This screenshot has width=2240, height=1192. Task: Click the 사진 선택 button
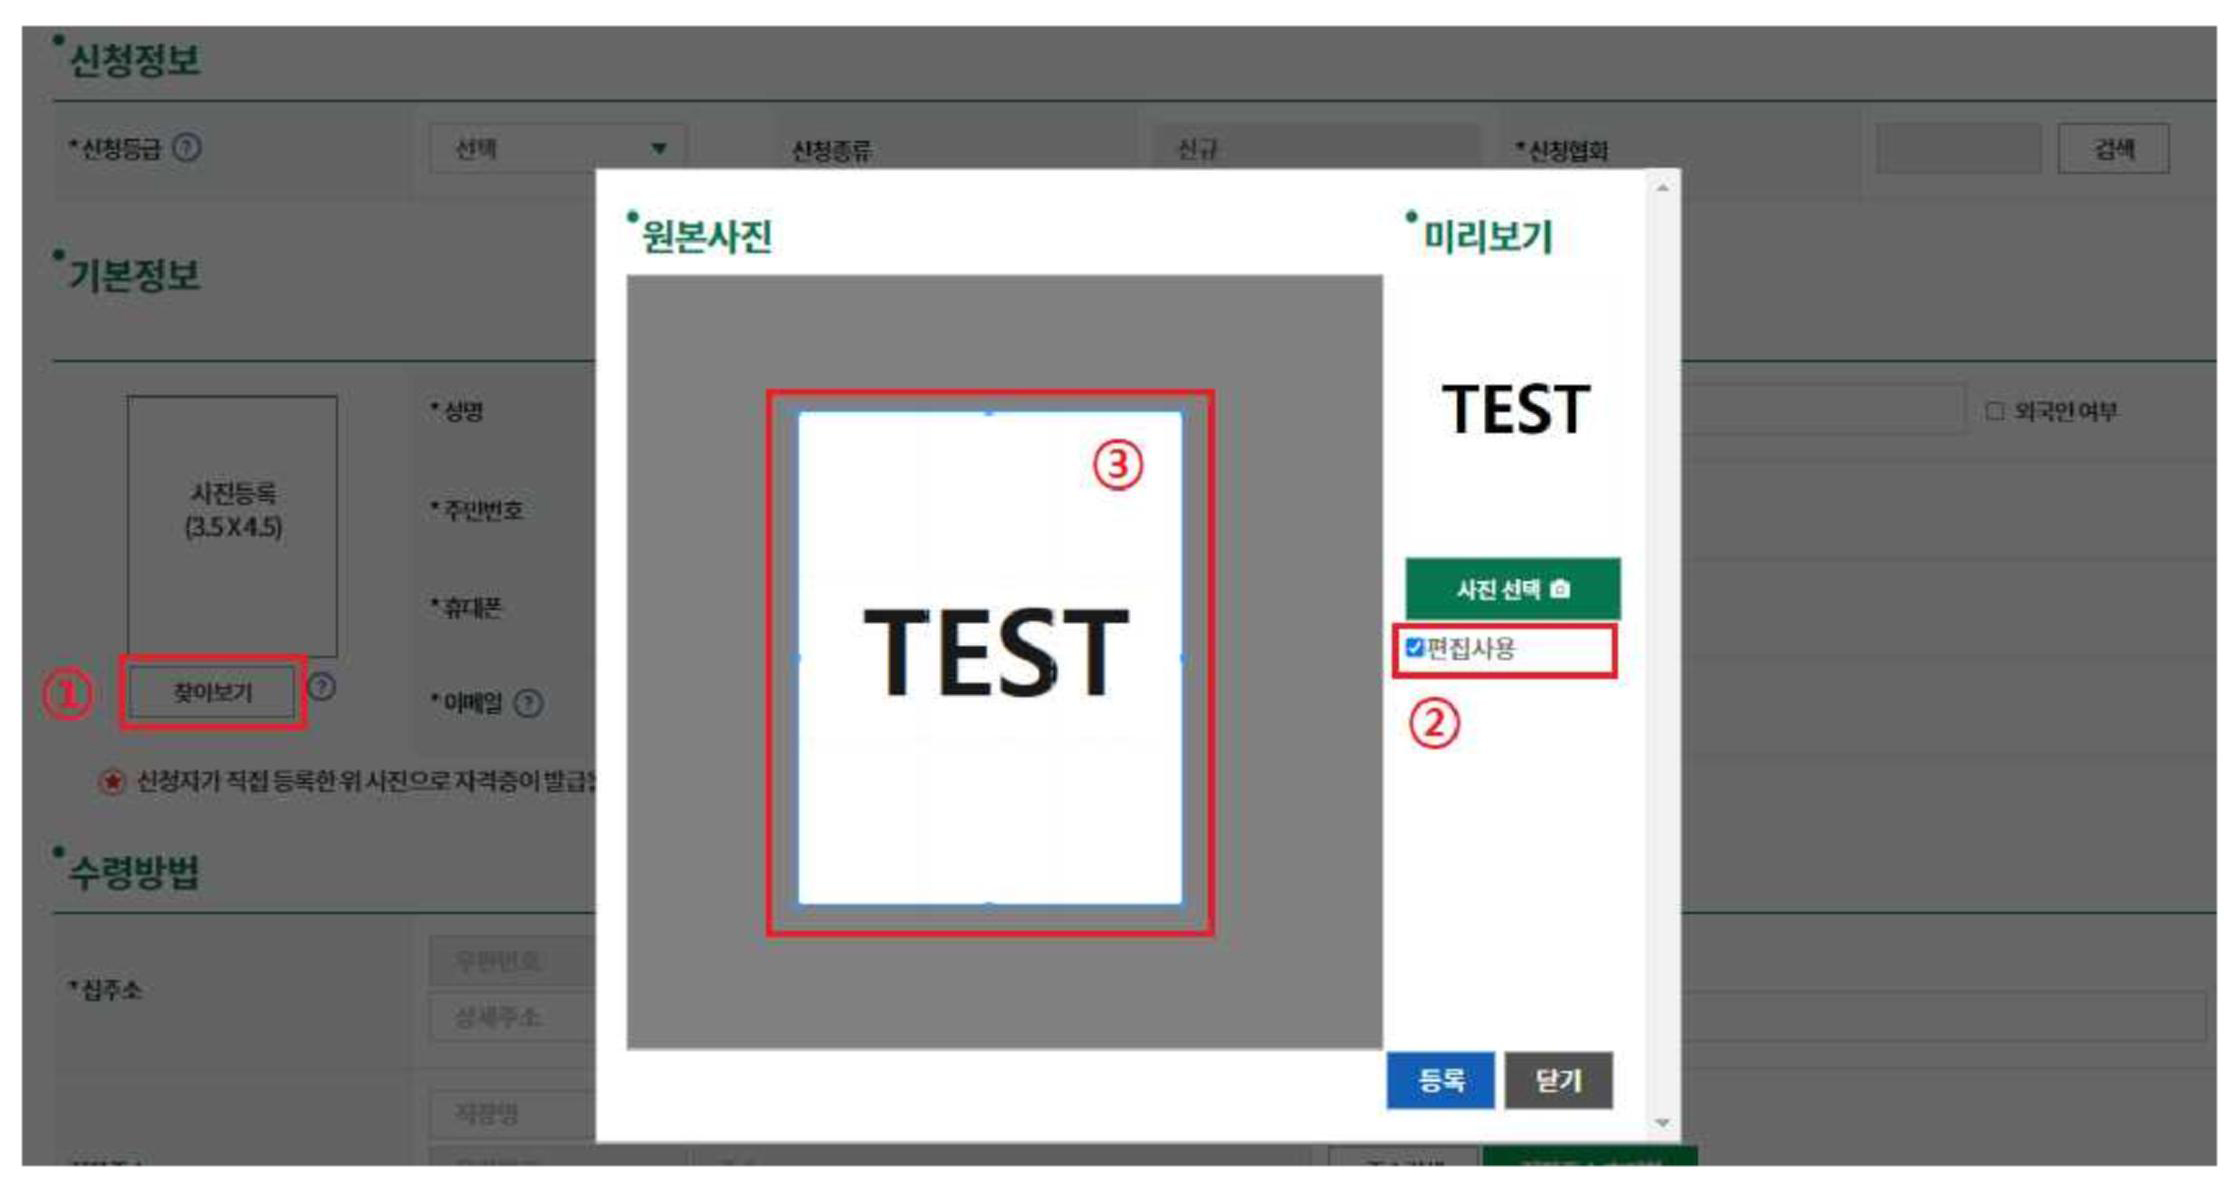pos(1513,589)
